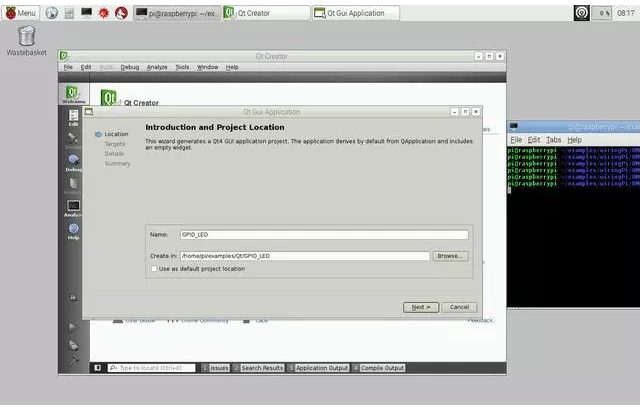This screenshot has height=409, width=644.
Task: Open the Wastebasket on the desktop
Action: point(28,35)
